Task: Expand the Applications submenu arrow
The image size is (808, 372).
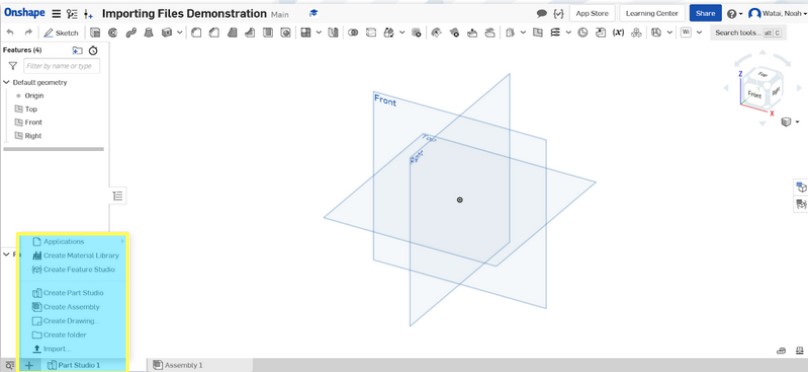Action: (x=122, y=241)
